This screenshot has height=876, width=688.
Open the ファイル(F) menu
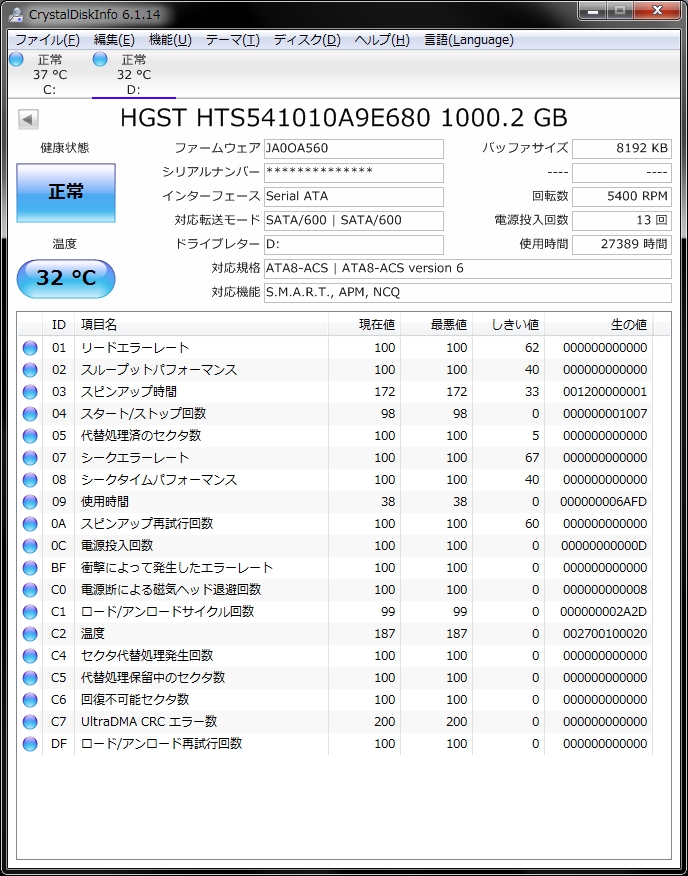[x=47, y=40]
